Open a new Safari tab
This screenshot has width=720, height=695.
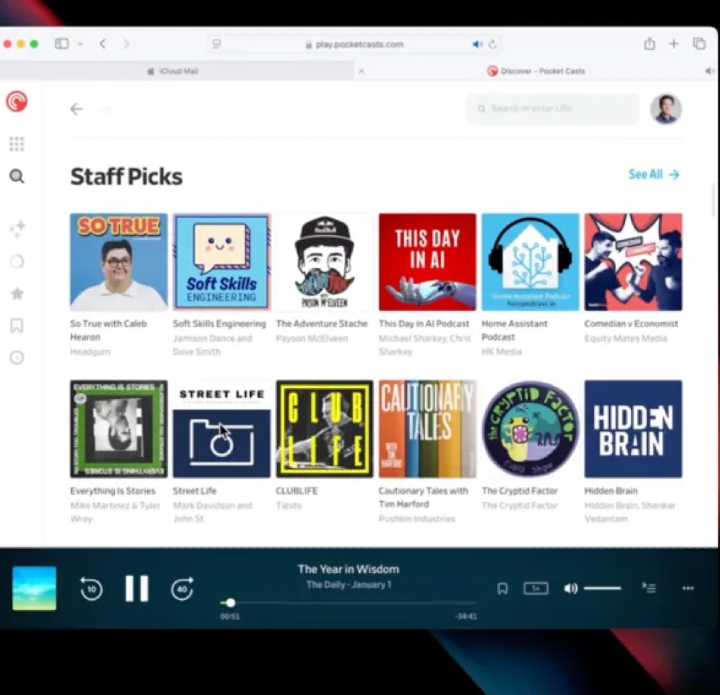pyautogui.click(x=674, y=44)
